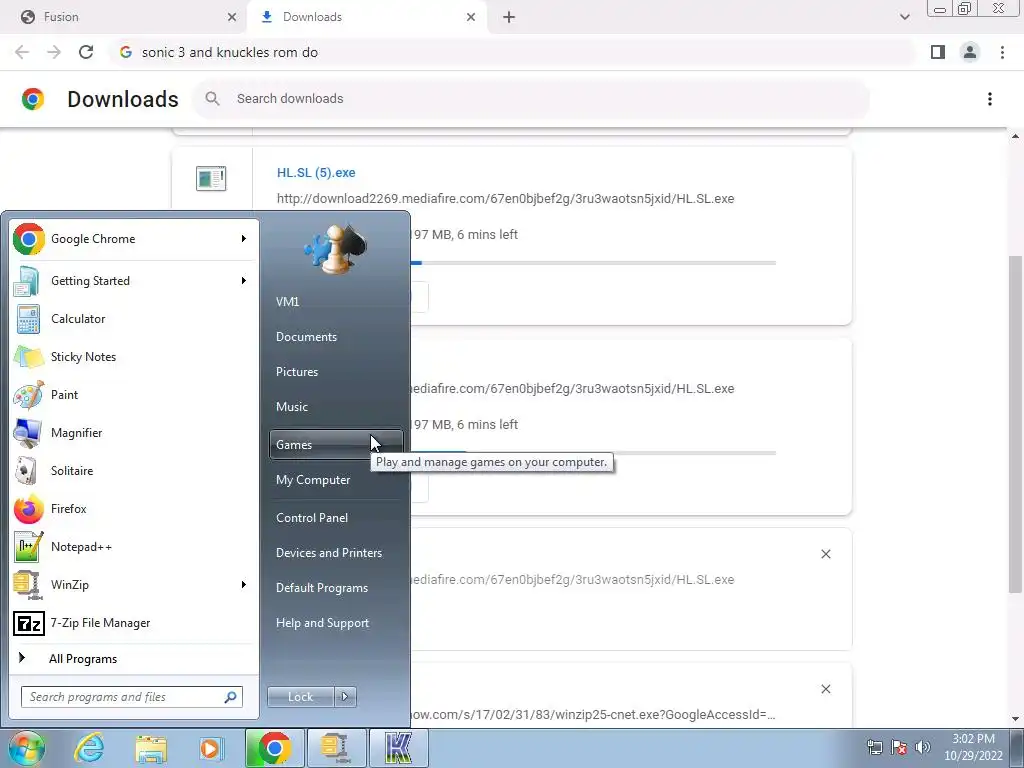
Task: Open Downloads page more actions menu
Action: [990, 99]
